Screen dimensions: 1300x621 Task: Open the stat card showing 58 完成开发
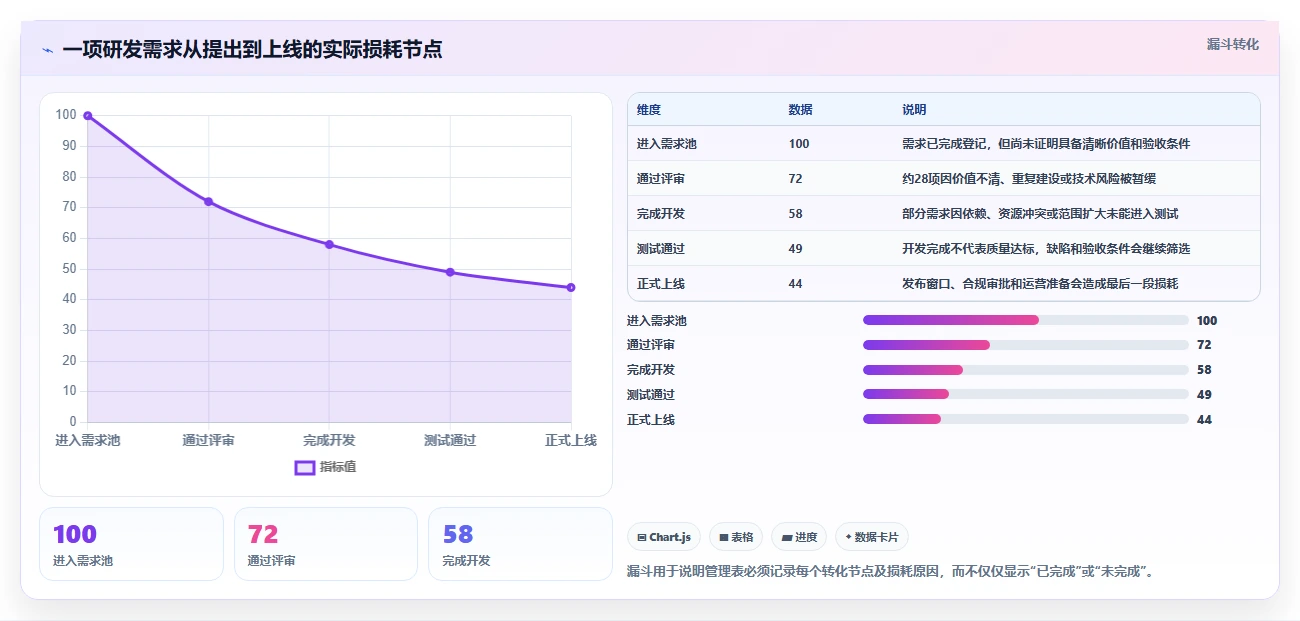520,544
